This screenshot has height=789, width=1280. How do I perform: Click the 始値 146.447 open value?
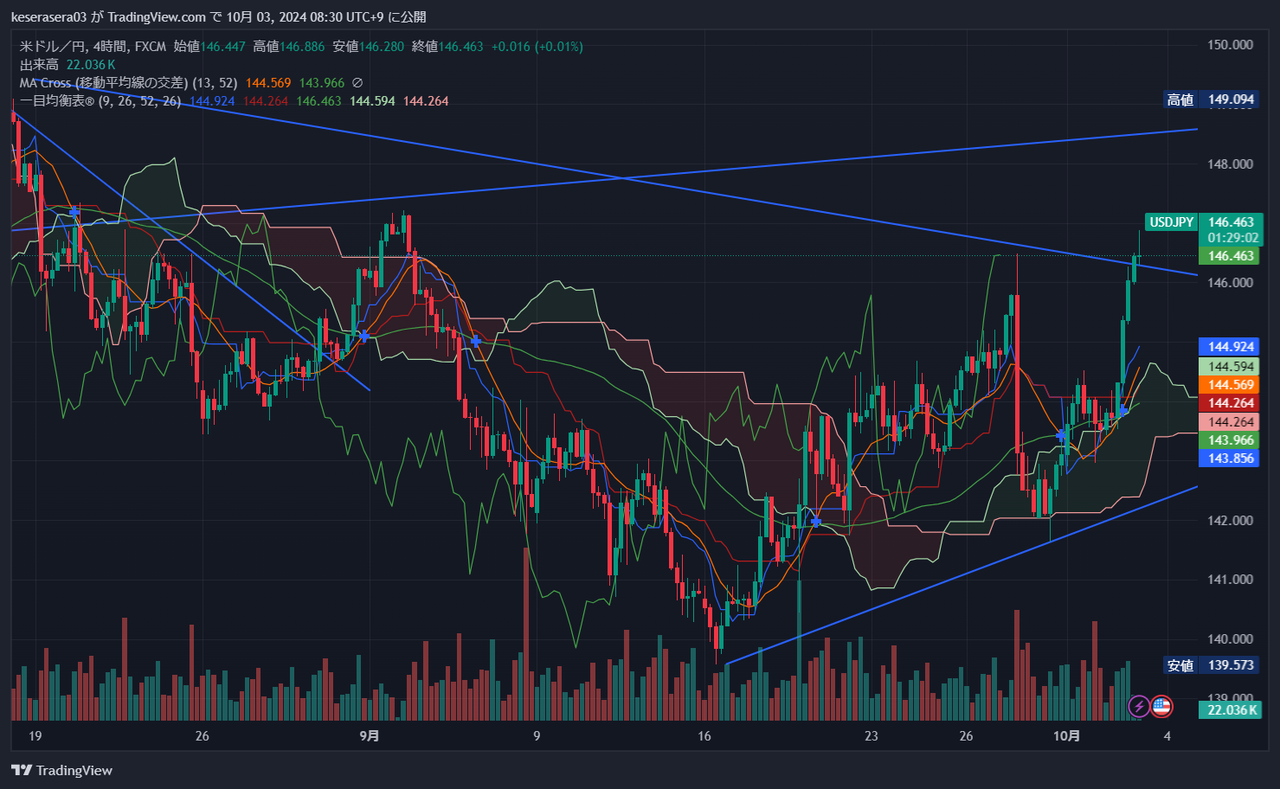210,47
